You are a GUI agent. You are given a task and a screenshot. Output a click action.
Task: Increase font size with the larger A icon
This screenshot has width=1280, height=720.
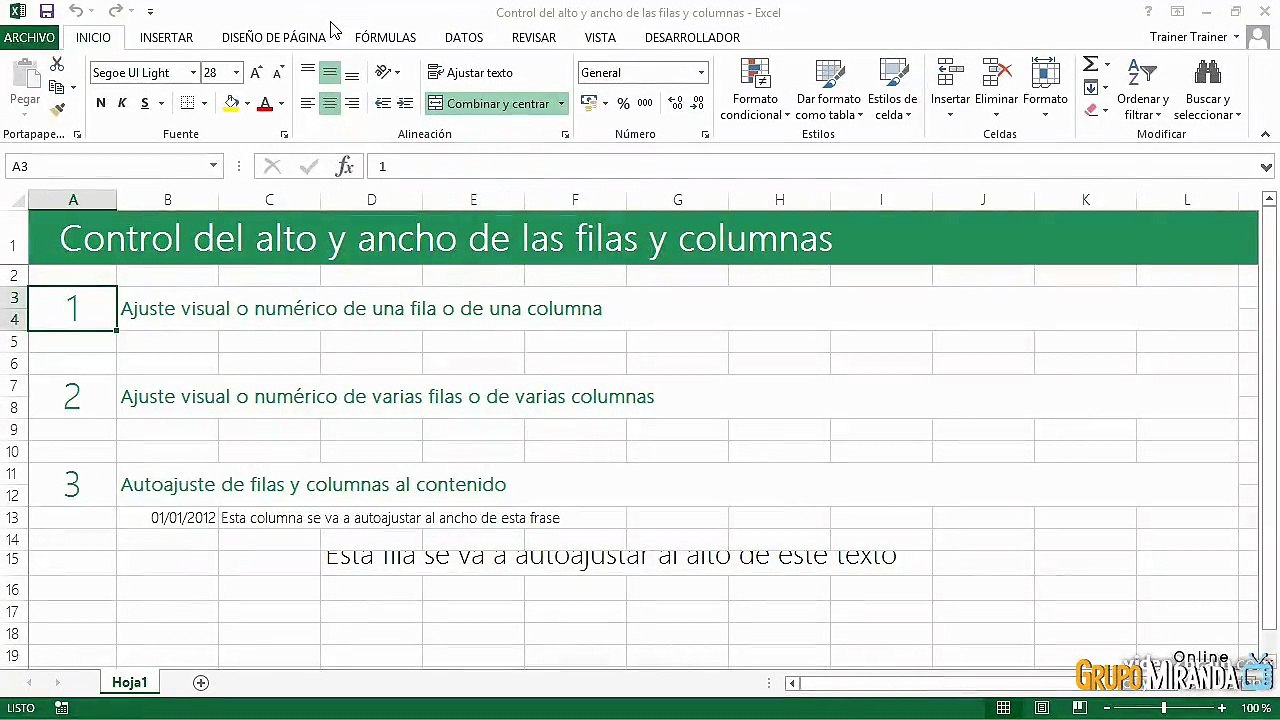tap(257, 73)
